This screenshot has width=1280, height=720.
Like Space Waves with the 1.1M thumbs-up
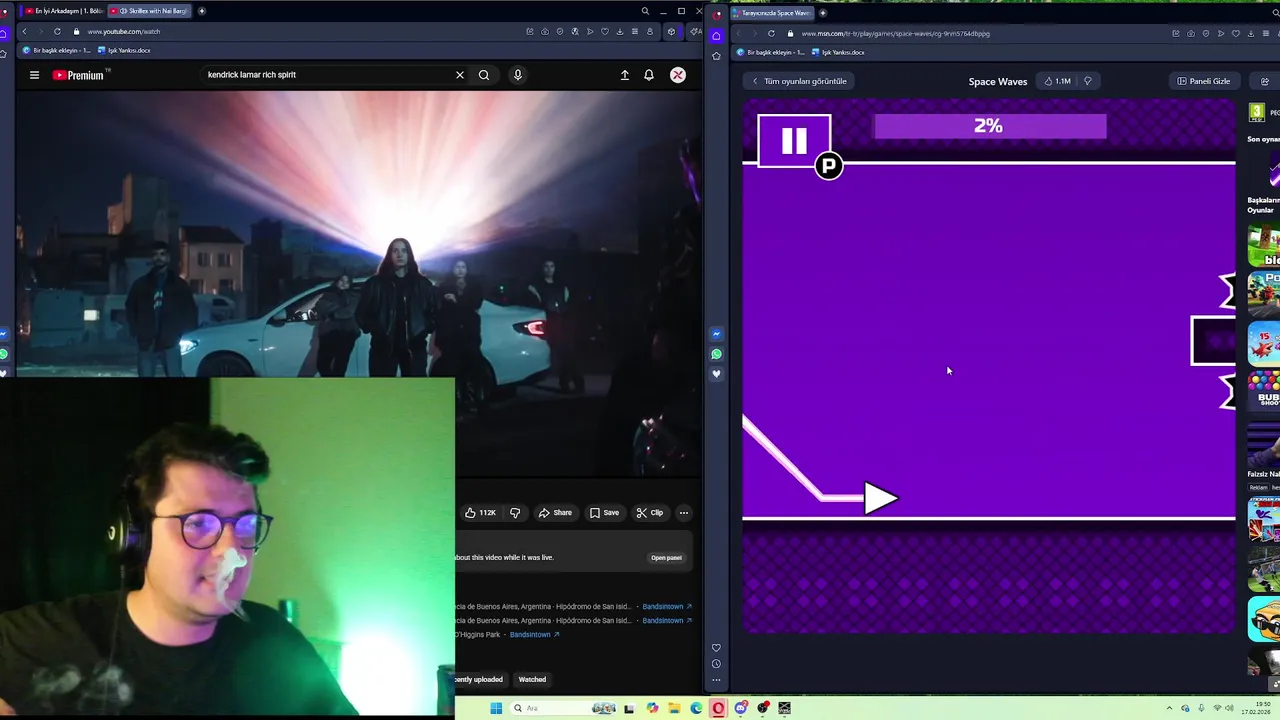click(x=1056, y=81)
